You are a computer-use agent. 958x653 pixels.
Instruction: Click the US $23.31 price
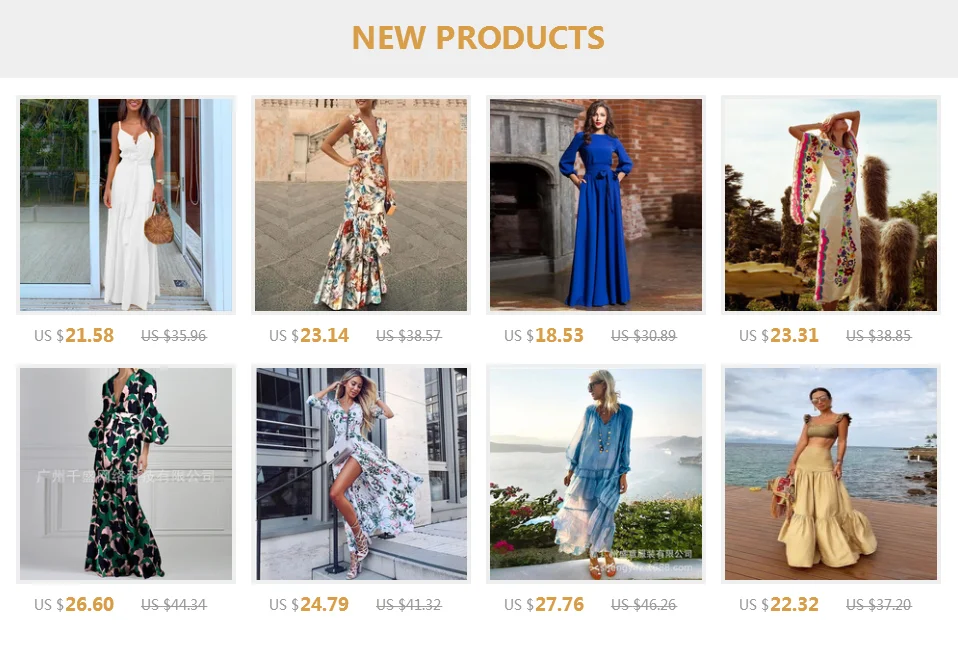(779, 335)
